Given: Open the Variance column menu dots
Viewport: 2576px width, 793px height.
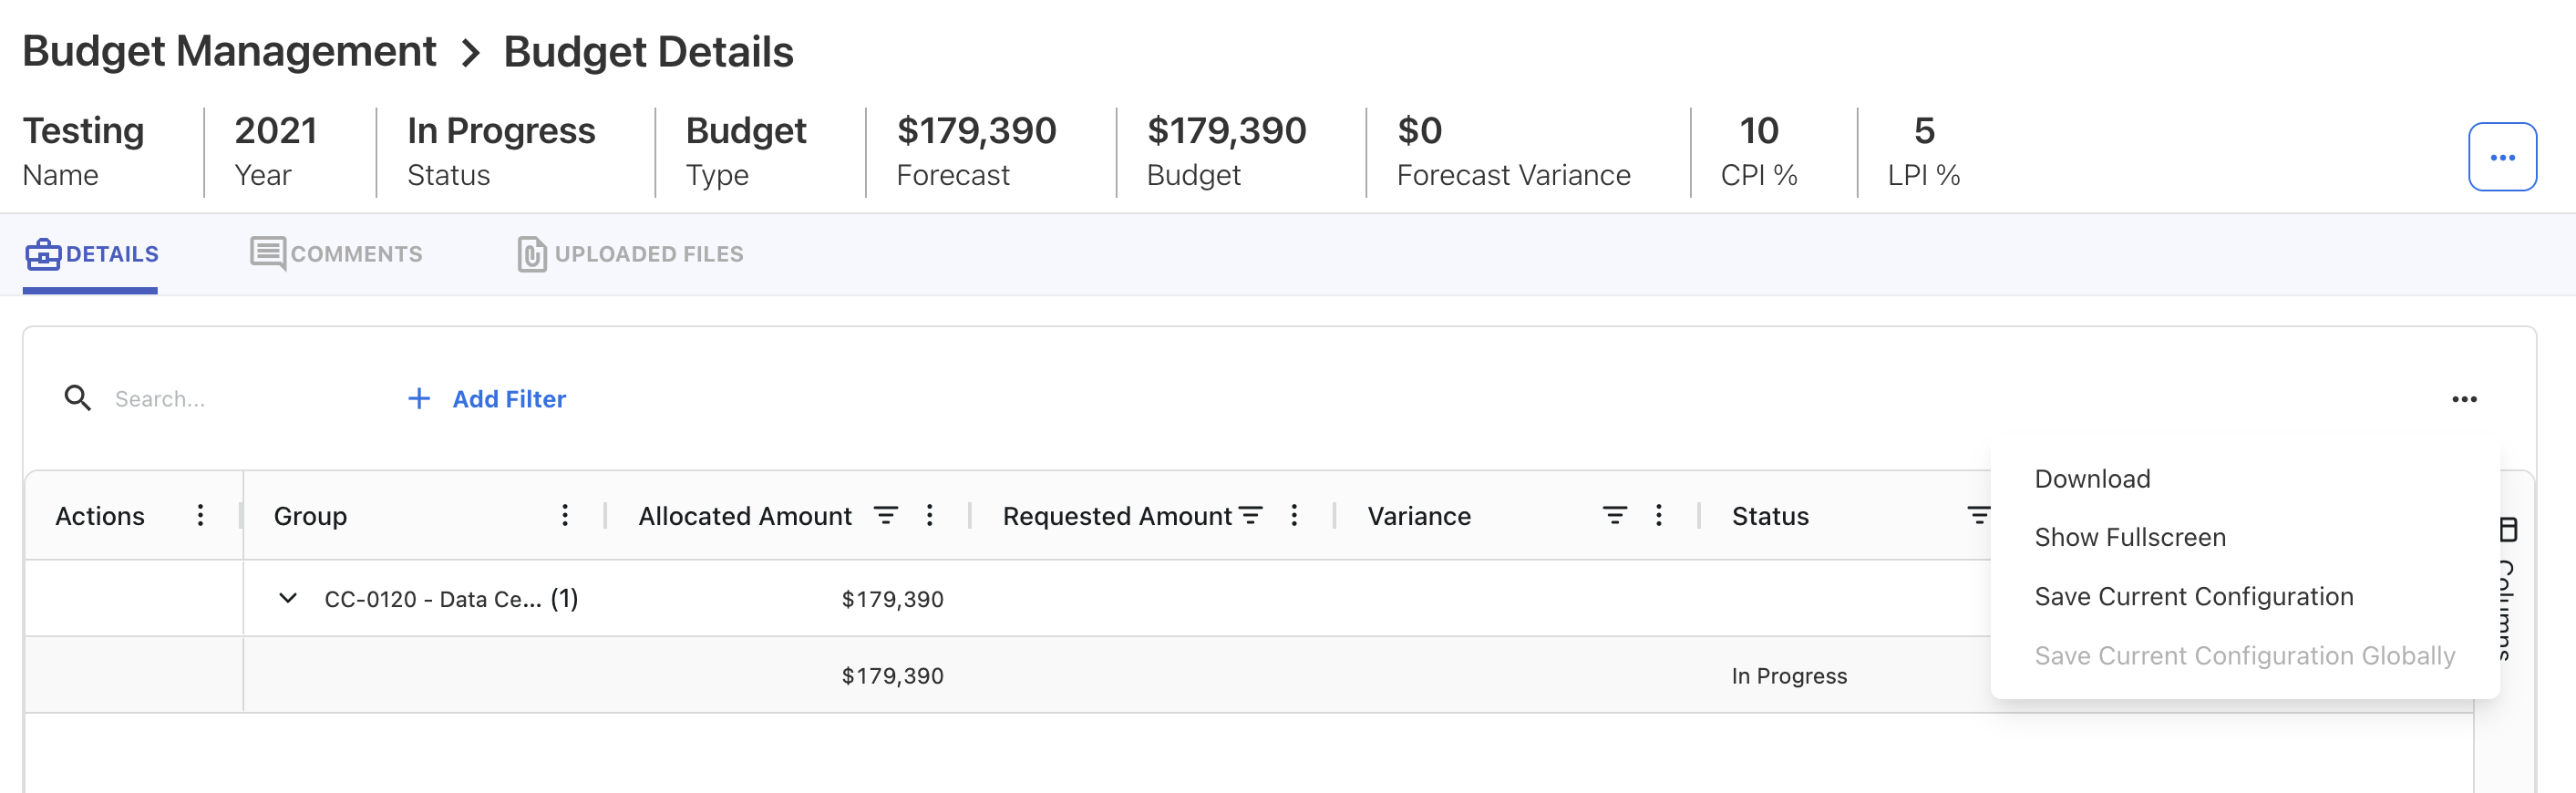Looking at the screenshot, I should 1658,515.
